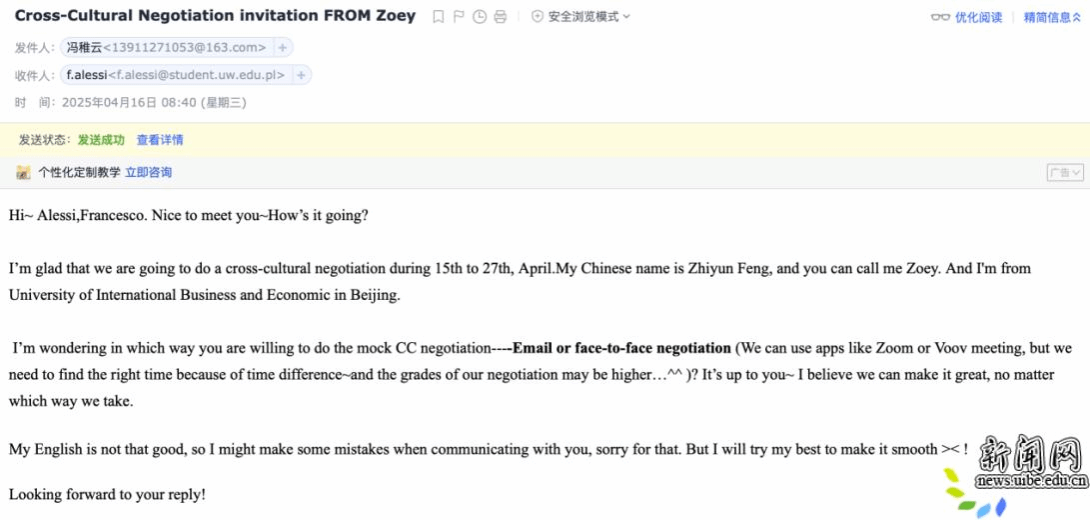Click the glasses icon for 优化阅读
1090x520 pixels.
pyautogui.click(x=940, y=17)
